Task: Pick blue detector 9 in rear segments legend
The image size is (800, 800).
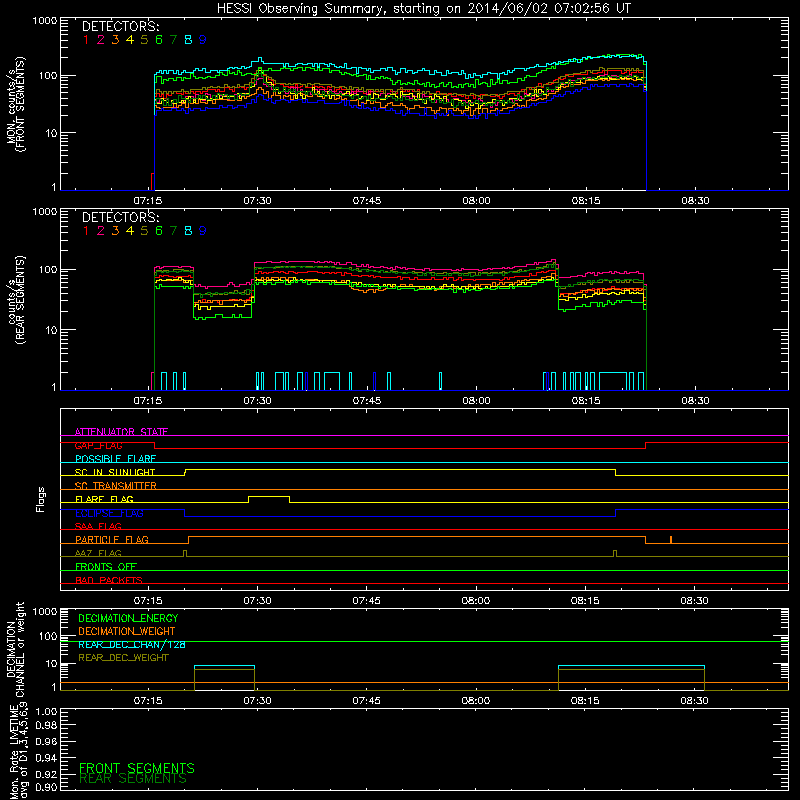Action: [203, 231]
